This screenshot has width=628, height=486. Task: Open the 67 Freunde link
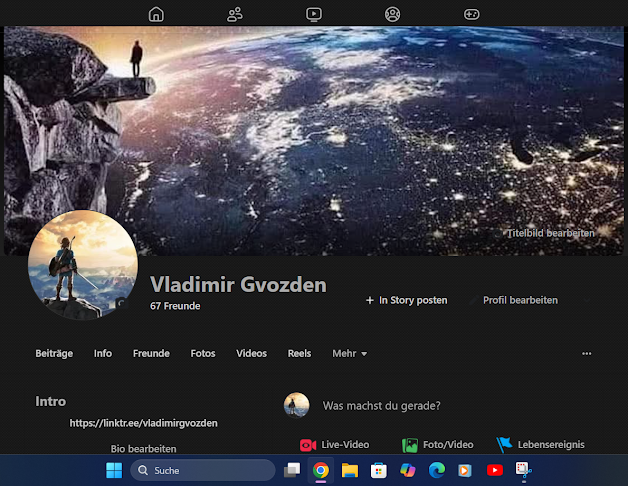pos(175,306)
